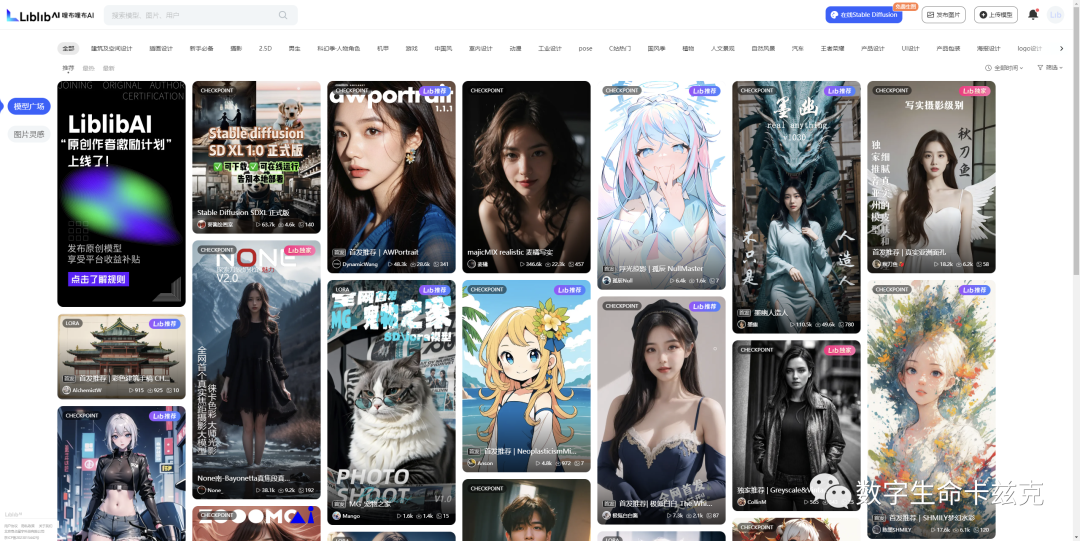Screen dimensions: 1080x541
Task: Click the clock icon of the time filter
Action: pos(988,68)
